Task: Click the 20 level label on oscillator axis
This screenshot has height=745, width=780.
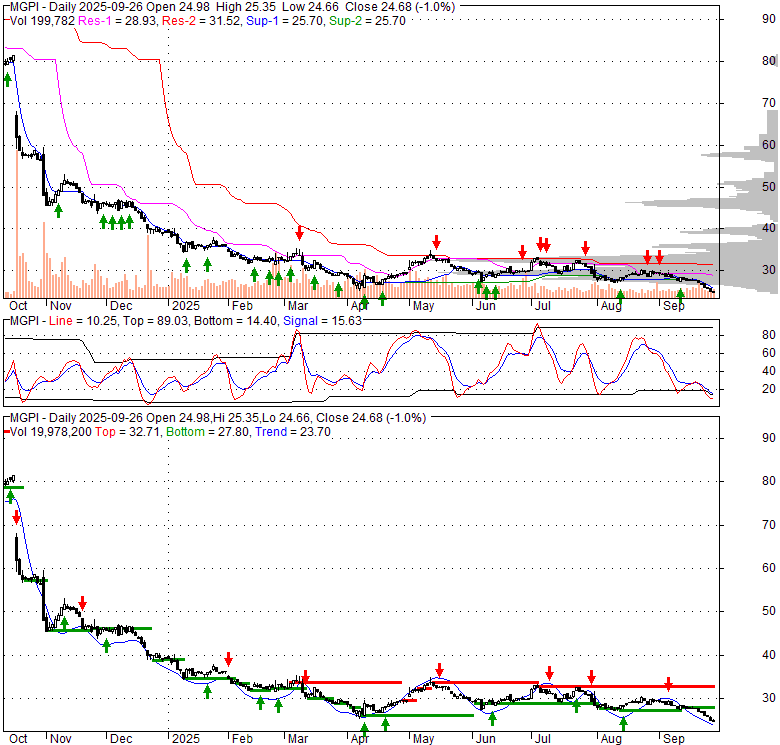Action: click(x=769, y=389)
